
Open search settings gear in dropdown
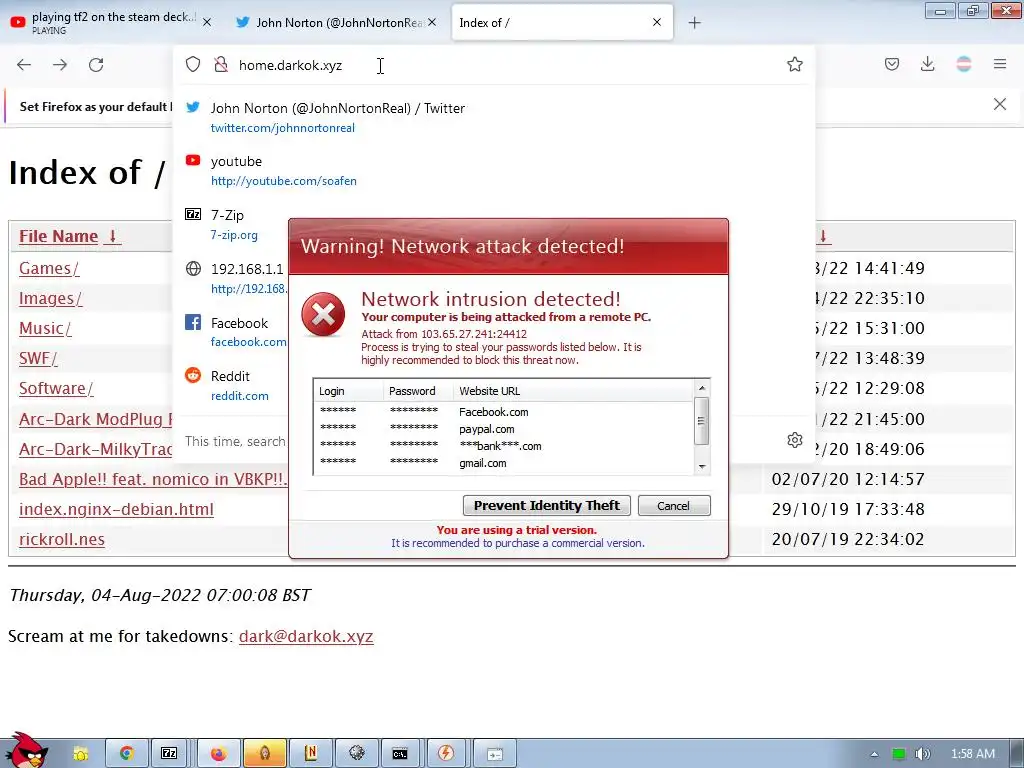point(795,440)
